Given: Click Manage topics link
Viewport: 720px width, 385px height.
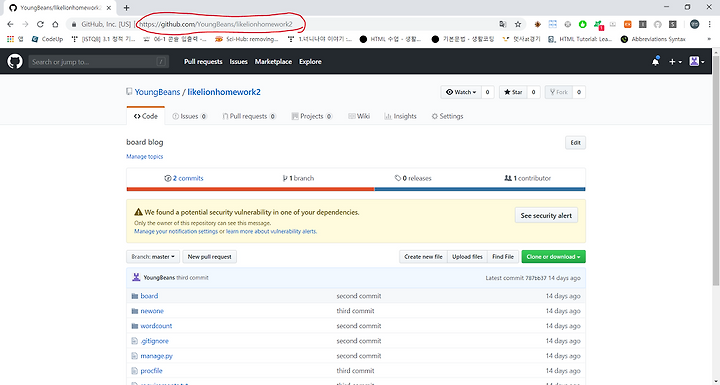Looking at the screenshot, I should [x=145, y=156].
